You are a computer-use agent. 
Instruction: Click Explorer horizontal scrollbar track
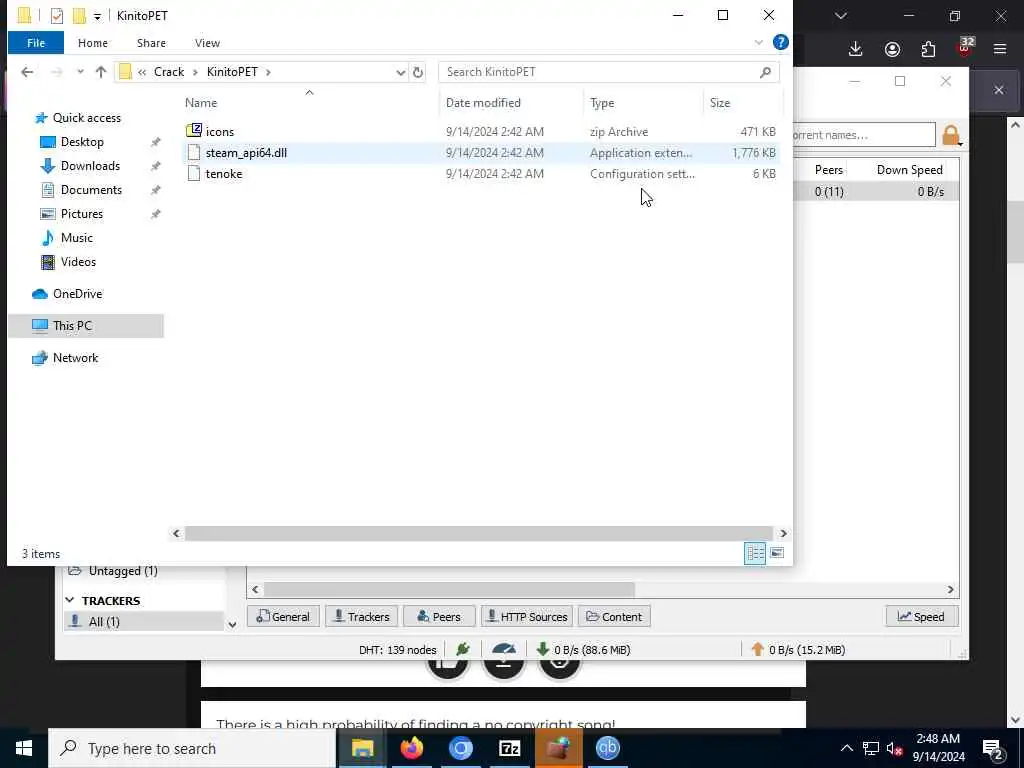479,534
